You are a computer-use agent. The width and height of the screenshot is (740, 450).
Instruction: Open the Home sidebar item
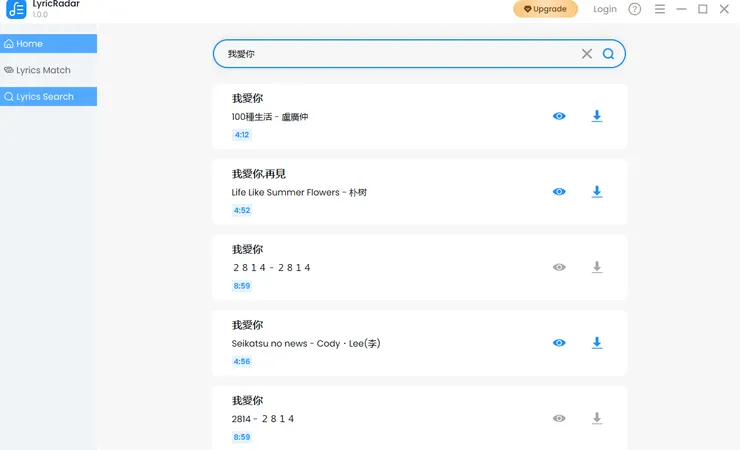49,43
